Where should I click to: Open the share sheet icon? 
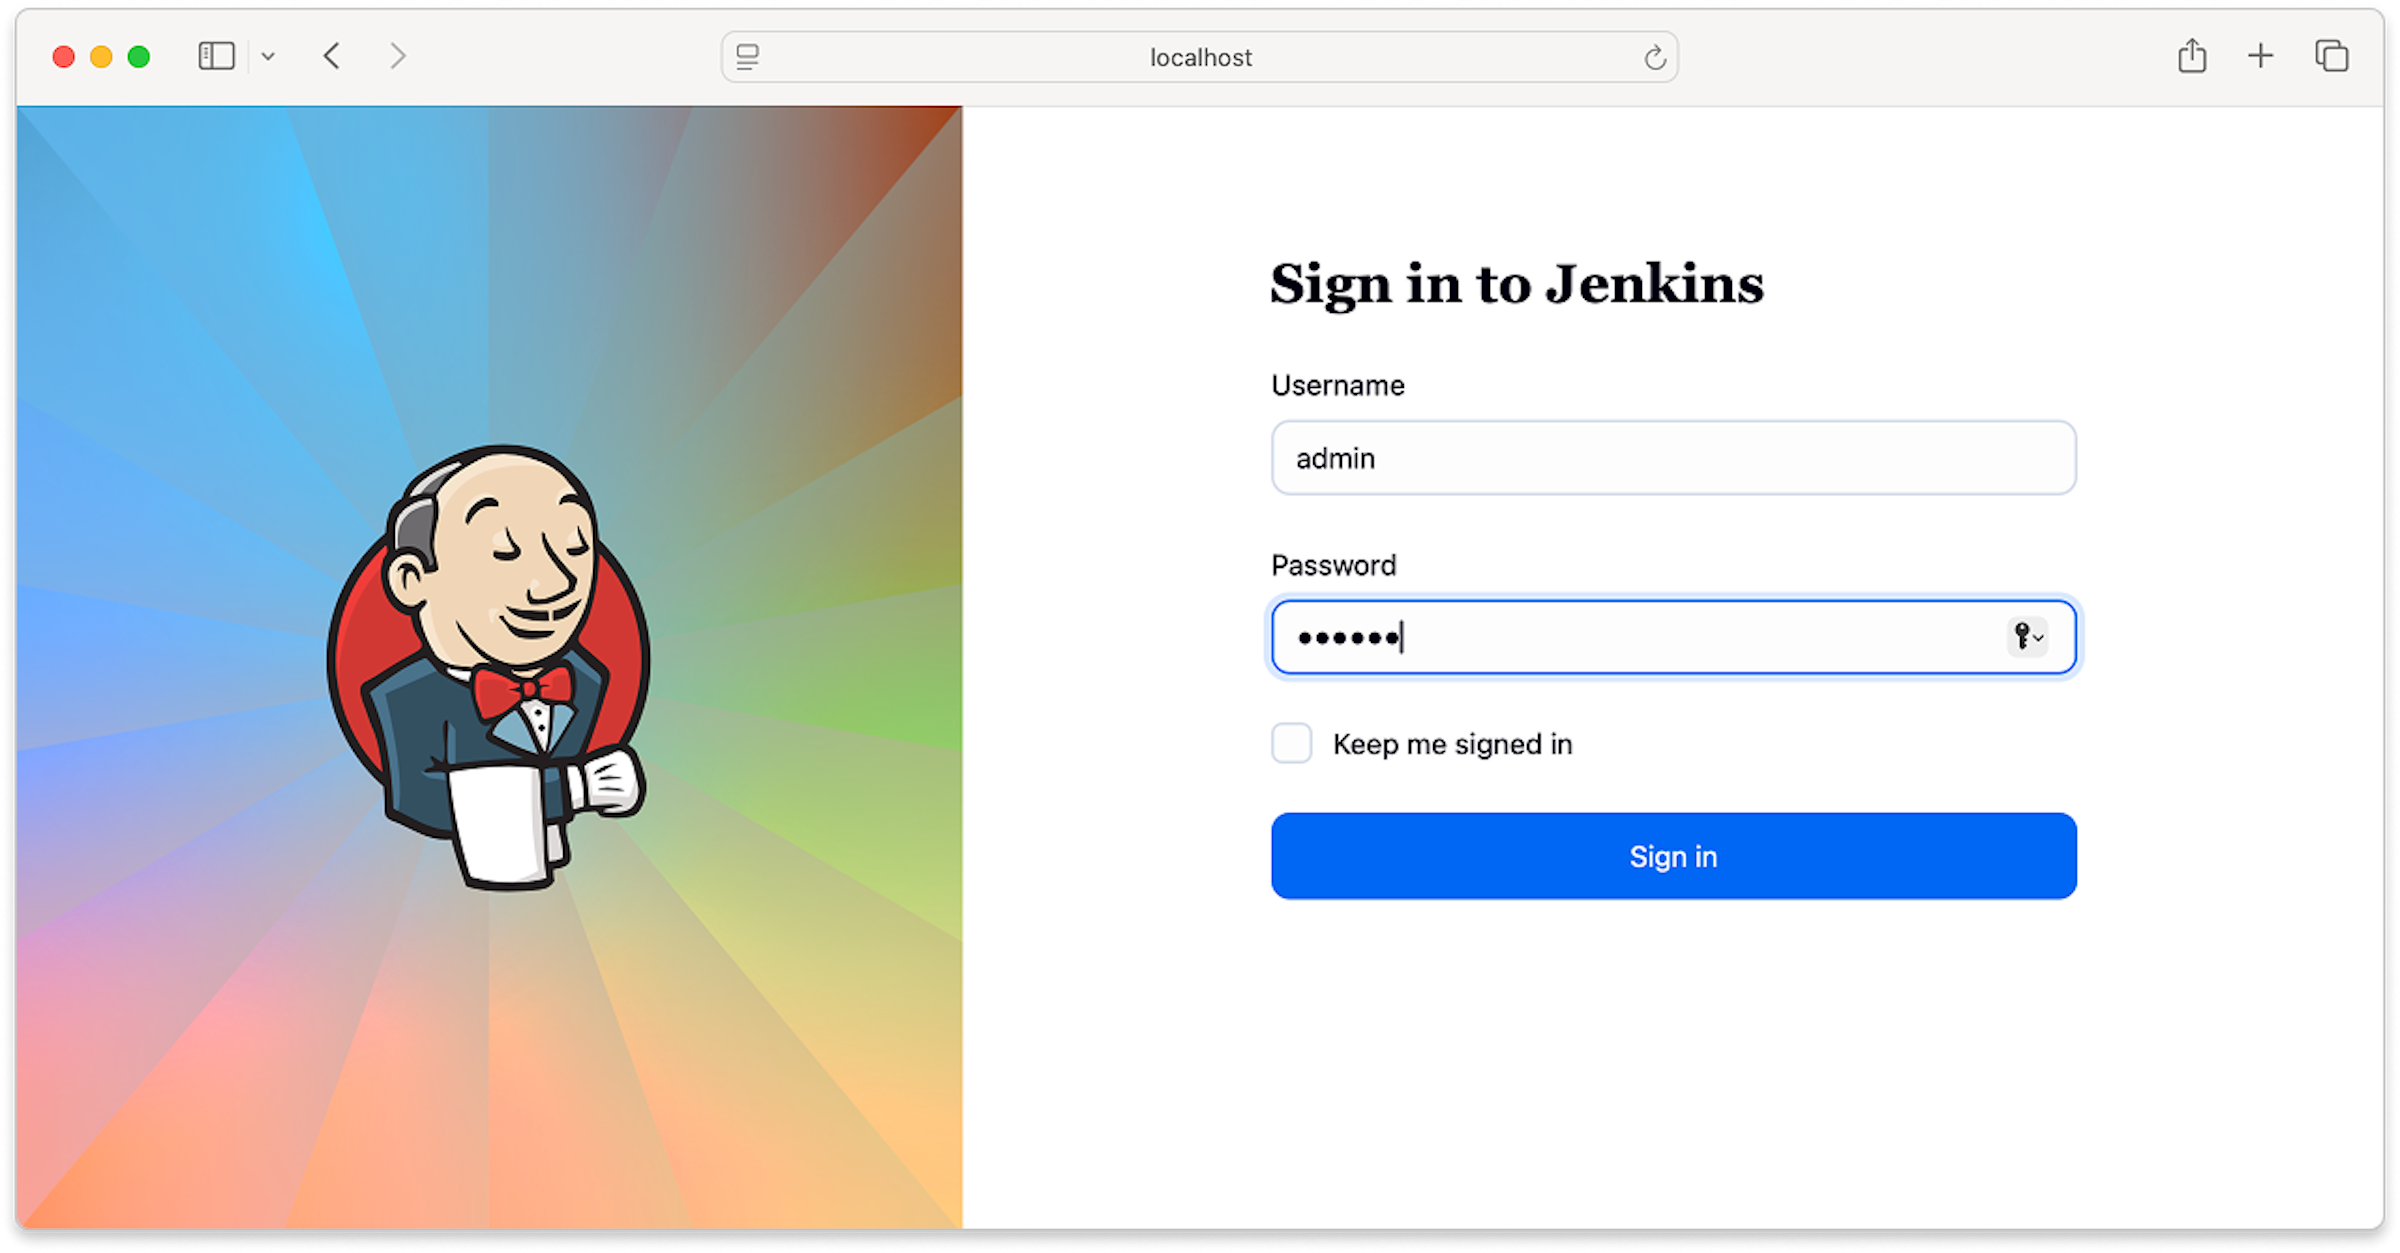pyautogui.click(x=2193, y=56)
